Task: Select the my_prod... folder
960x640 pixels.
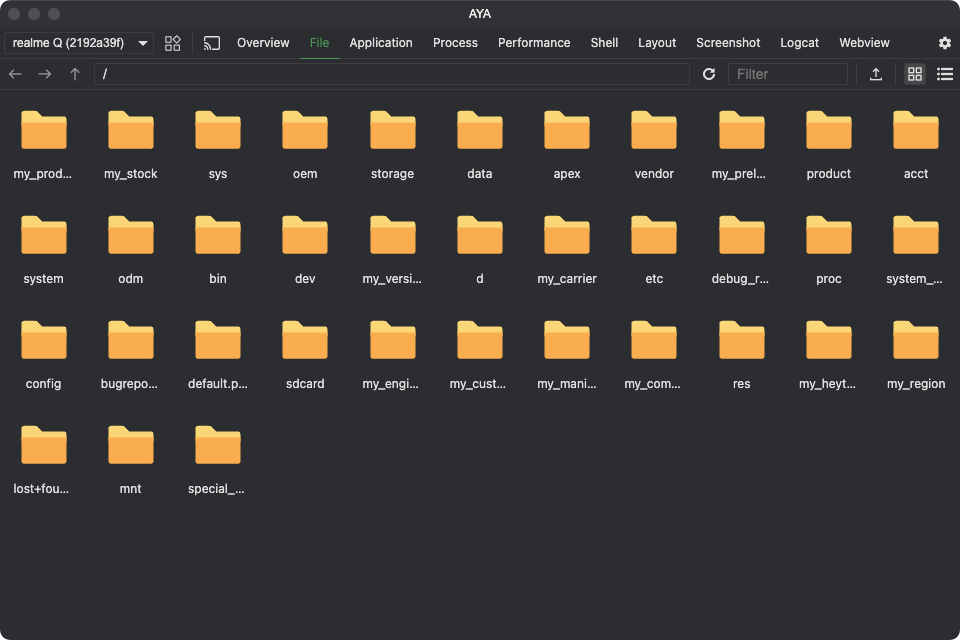Action: point(43,145)
